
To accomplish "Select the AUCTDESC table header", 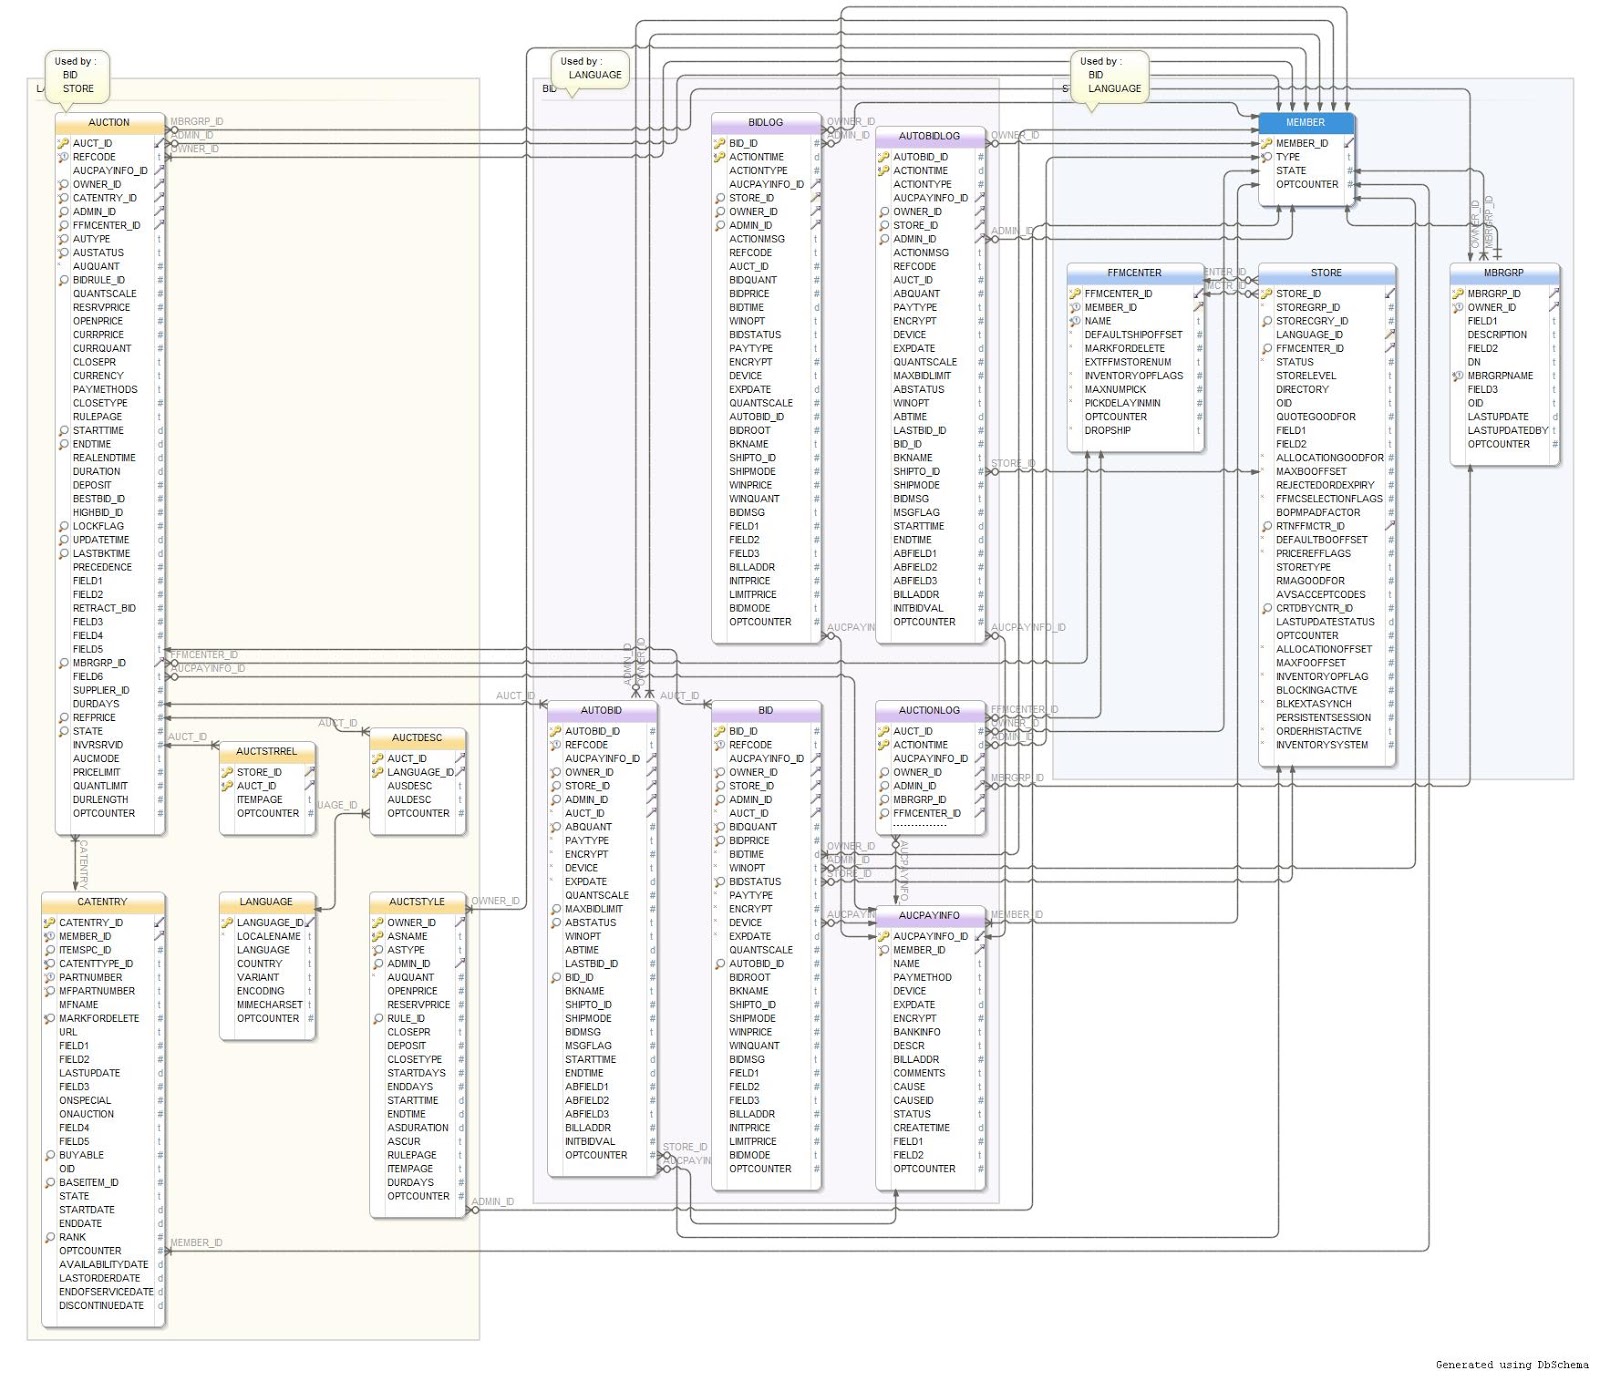I will click(x=417, y=738).
